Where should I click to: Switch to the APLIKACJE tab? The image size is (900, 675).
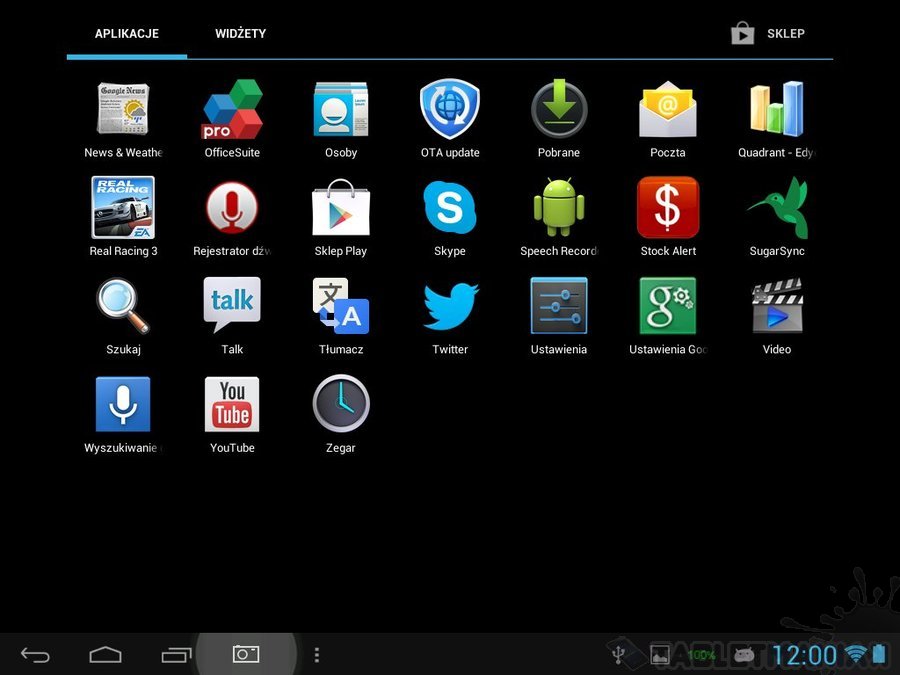[x=127, y=33]
